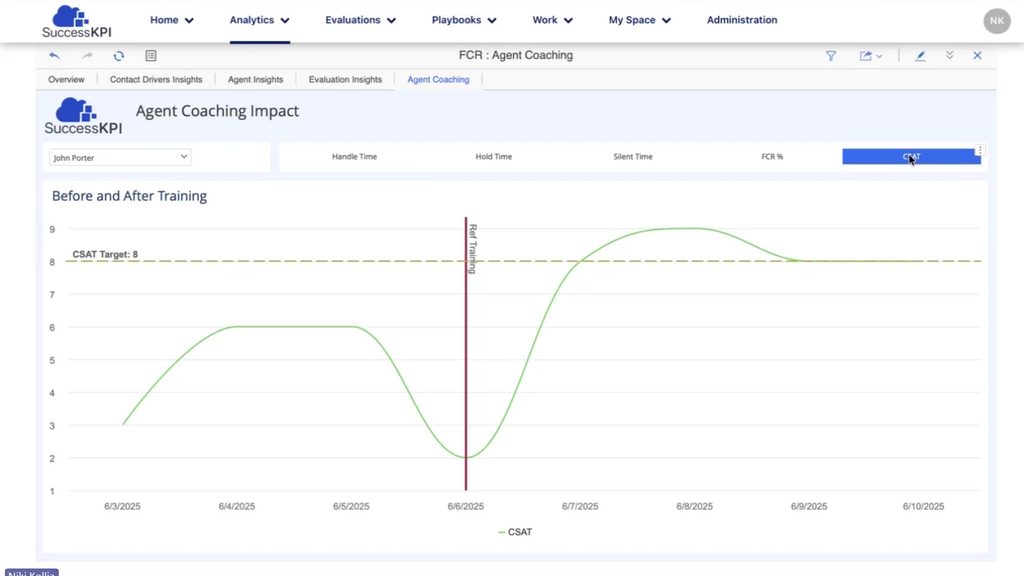This screenshot has height=576, width=1024.
Task: Click the Agent Coaching Impact heading
Action: pos(217,111)
